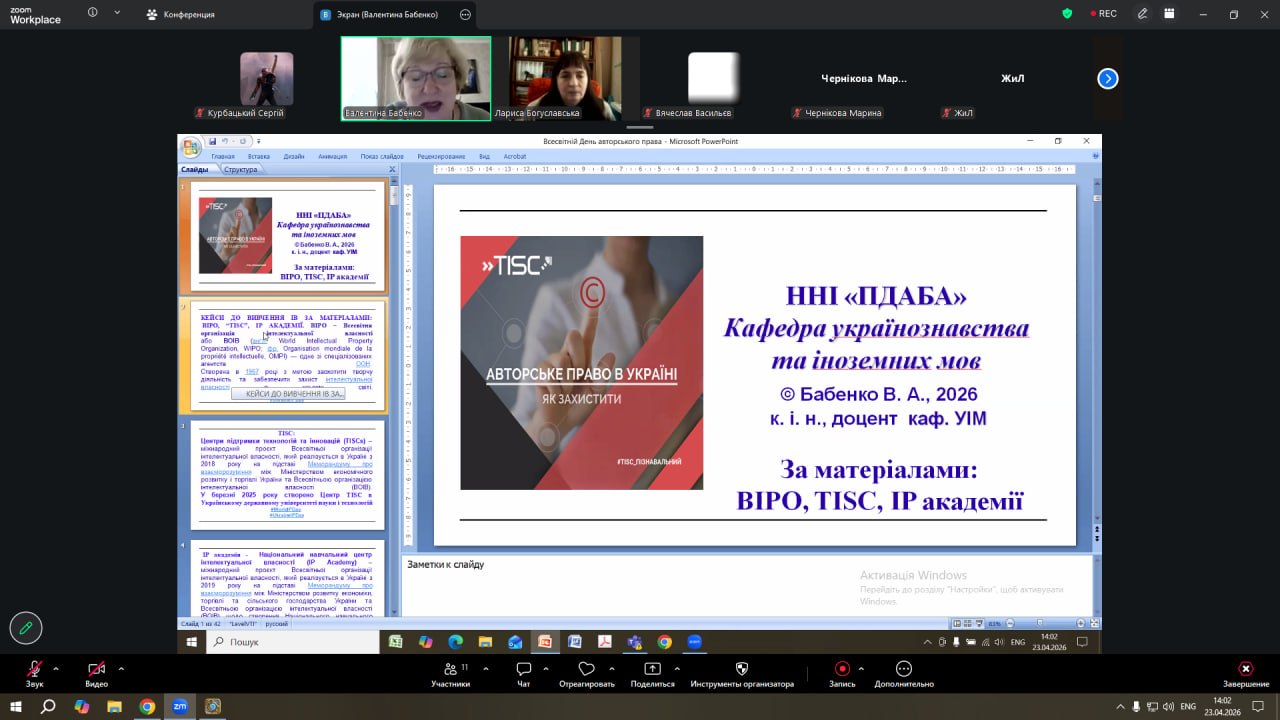Open the Zoom Chat panel
The height and width of the screenshot is (720, 1280).
(523, 669)
